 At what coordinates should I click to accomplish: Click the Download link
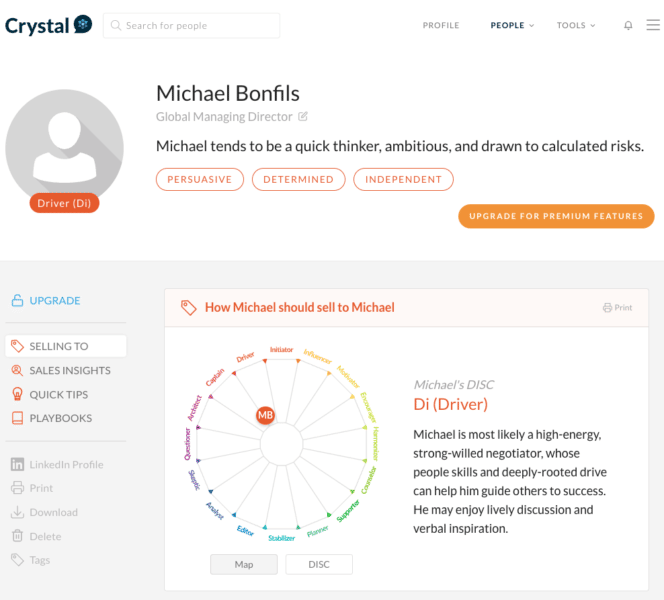point(54,512)
